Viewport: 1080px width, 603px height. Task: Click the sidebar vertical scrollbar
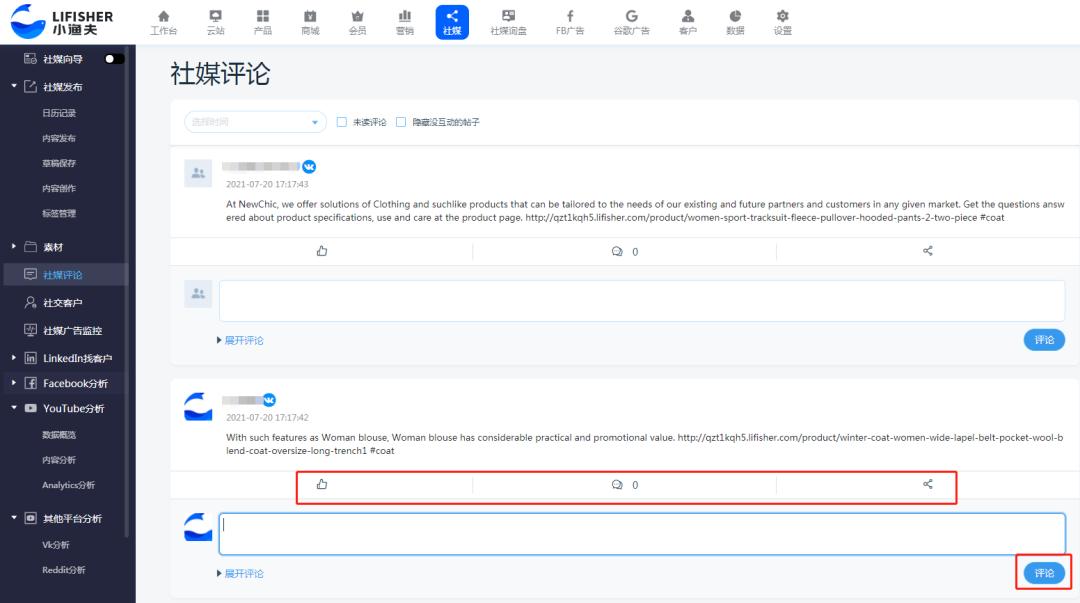tap(127, 293)
